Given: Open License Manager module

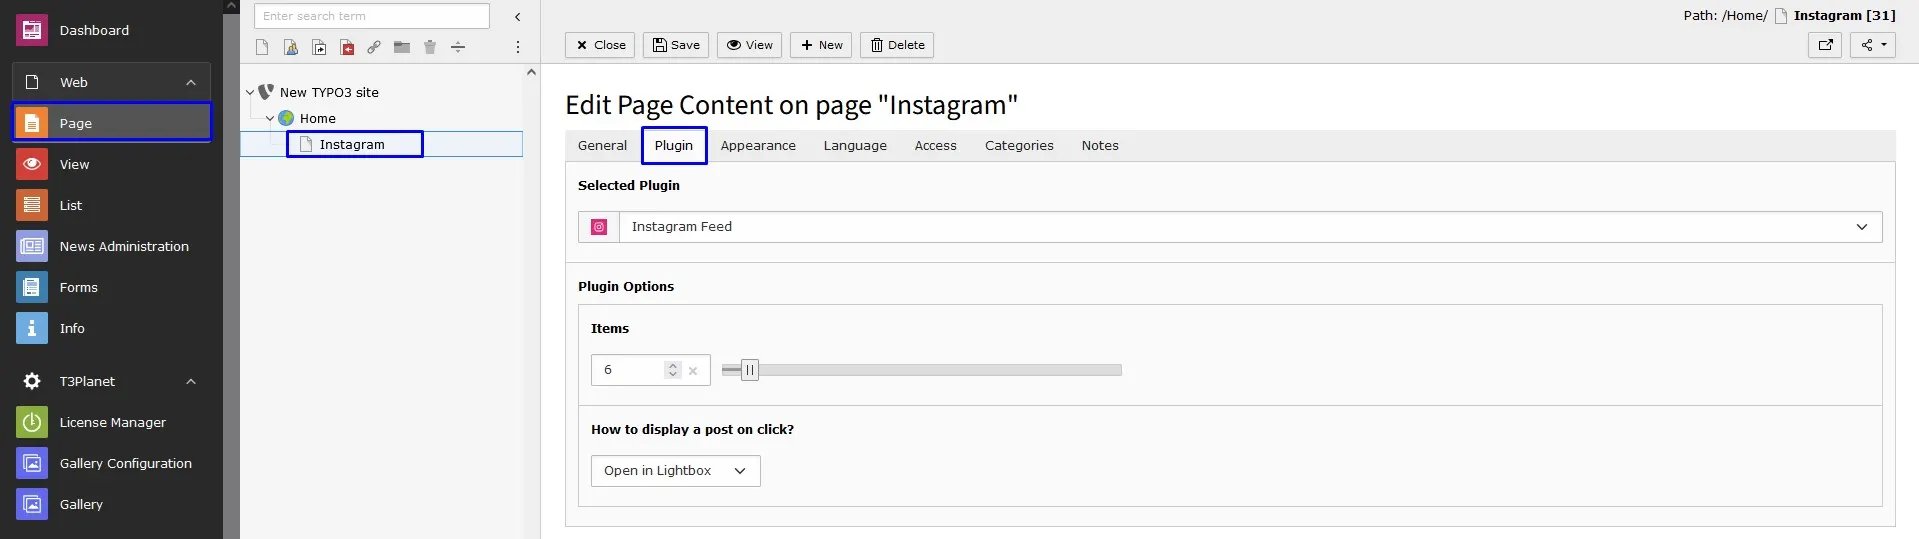Looking at the screenshot, I should pos(112,422).
